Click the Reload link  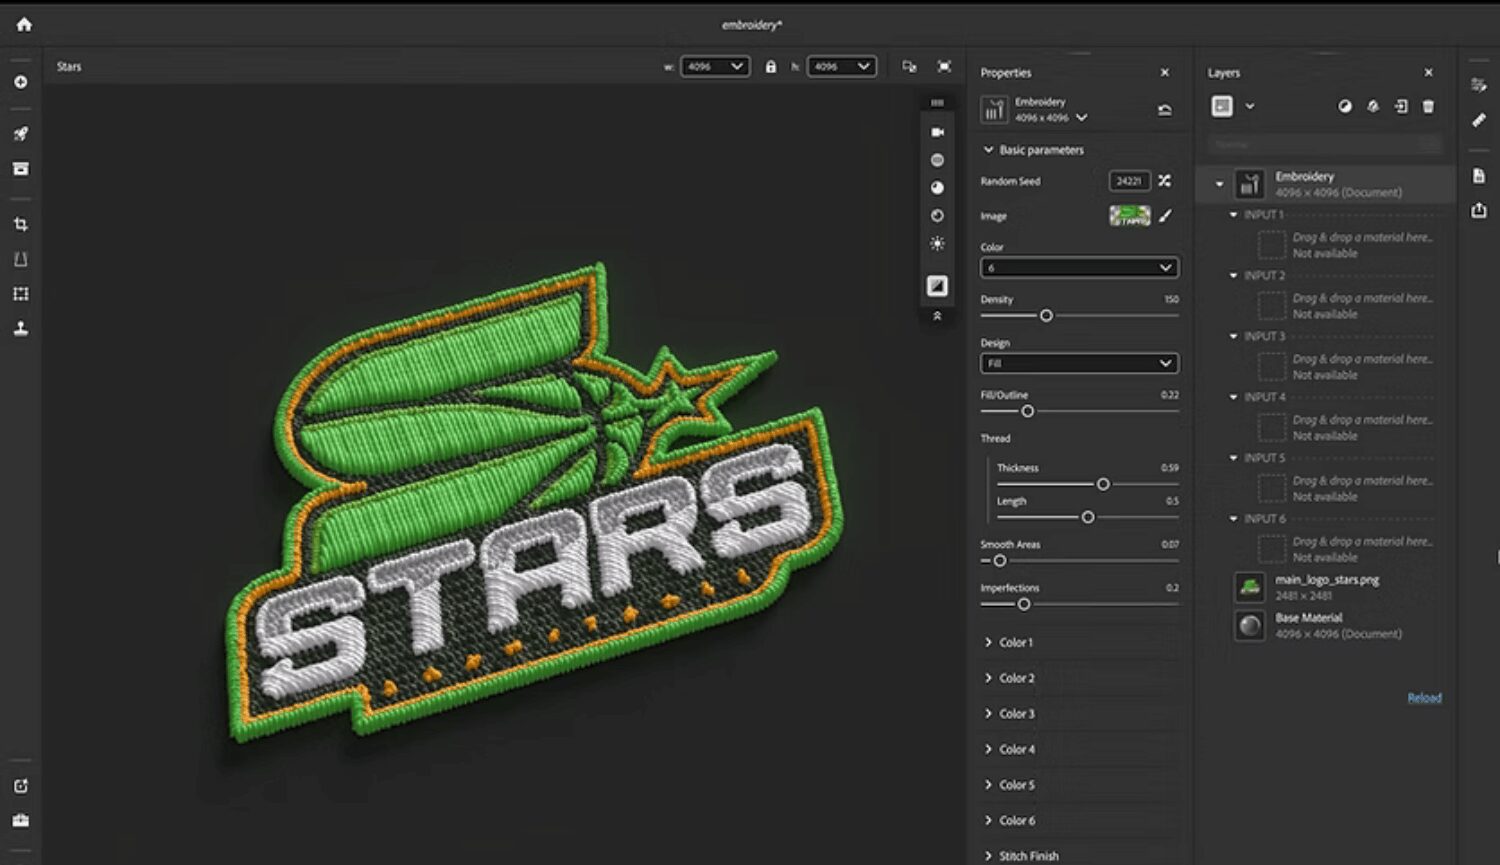pos(1424,698)
